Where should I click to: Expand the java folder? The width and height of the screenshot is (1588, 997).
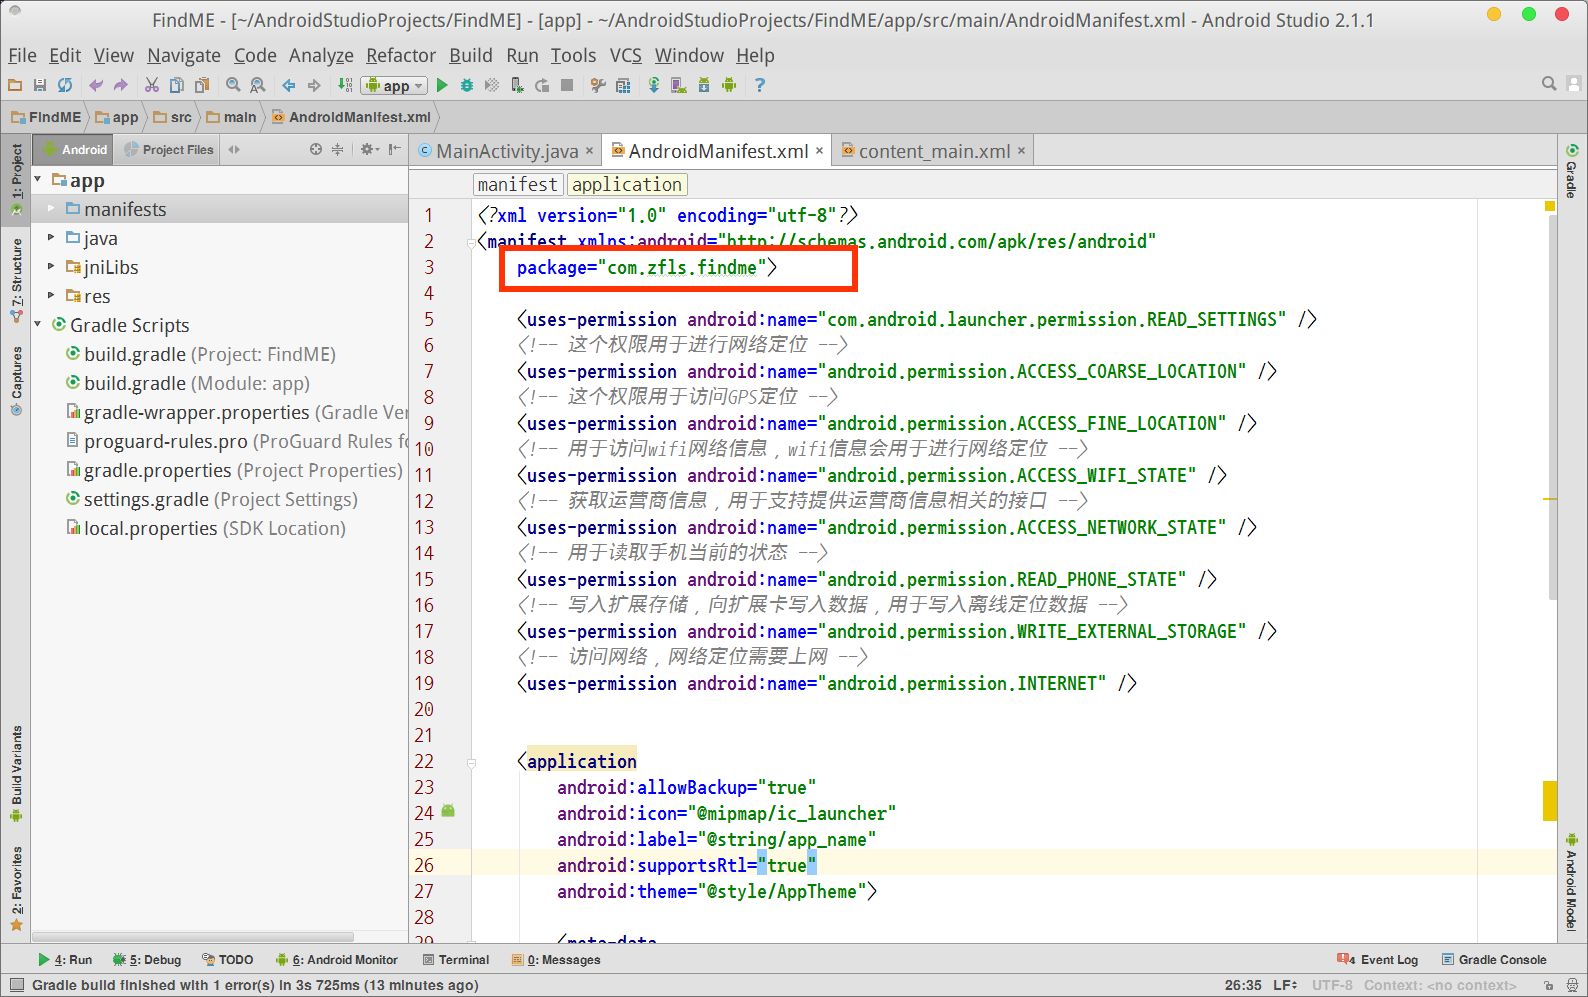click(51, 238)
